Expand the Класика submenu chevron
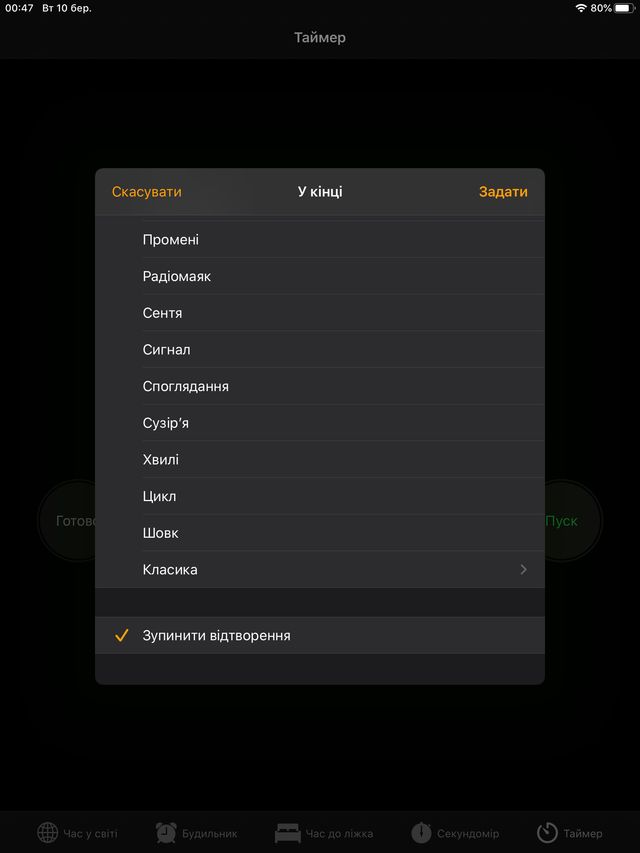The image size is (640, 853). [x=524, y=570]
